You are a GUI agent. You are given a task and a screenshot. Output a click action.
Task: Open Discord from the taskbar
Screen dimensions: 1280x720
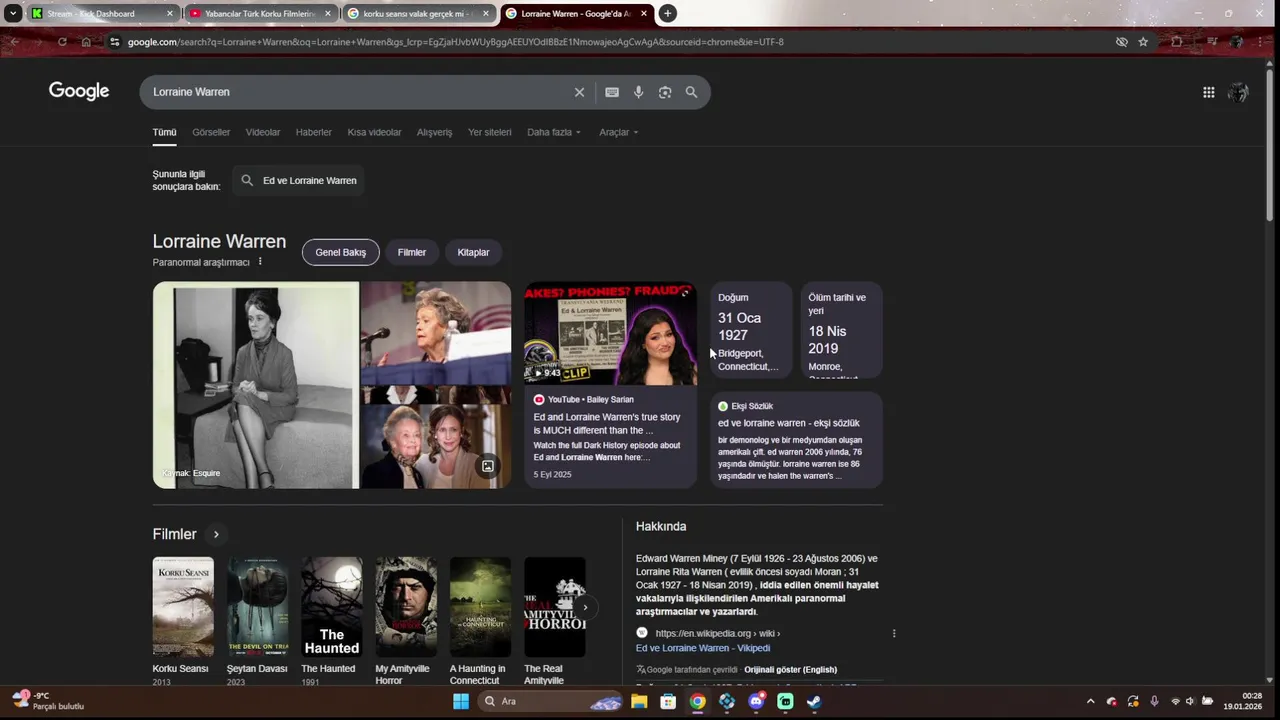tap(757, 701)
